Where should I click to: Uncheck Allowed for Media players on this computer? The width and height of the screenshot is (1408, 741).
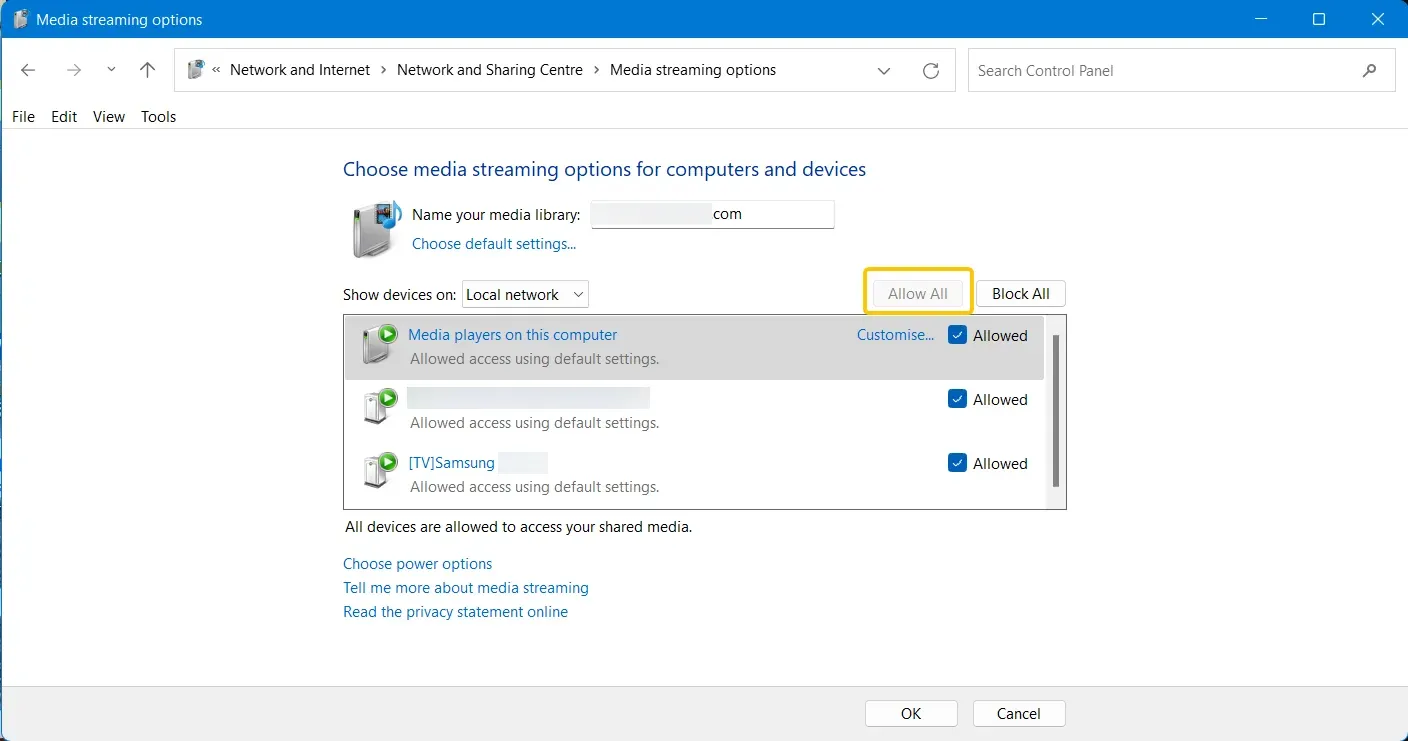click(x=957, y=336)
